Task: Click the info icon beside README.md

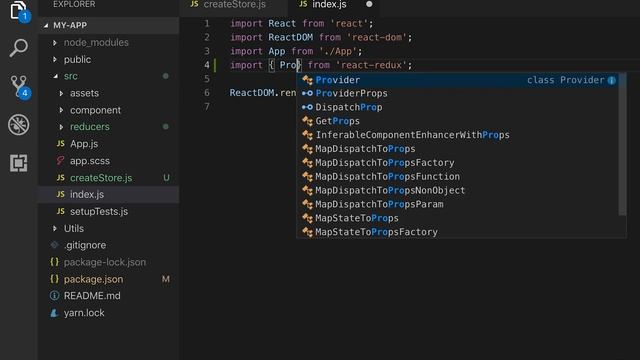Action: (x=54, y=296)
